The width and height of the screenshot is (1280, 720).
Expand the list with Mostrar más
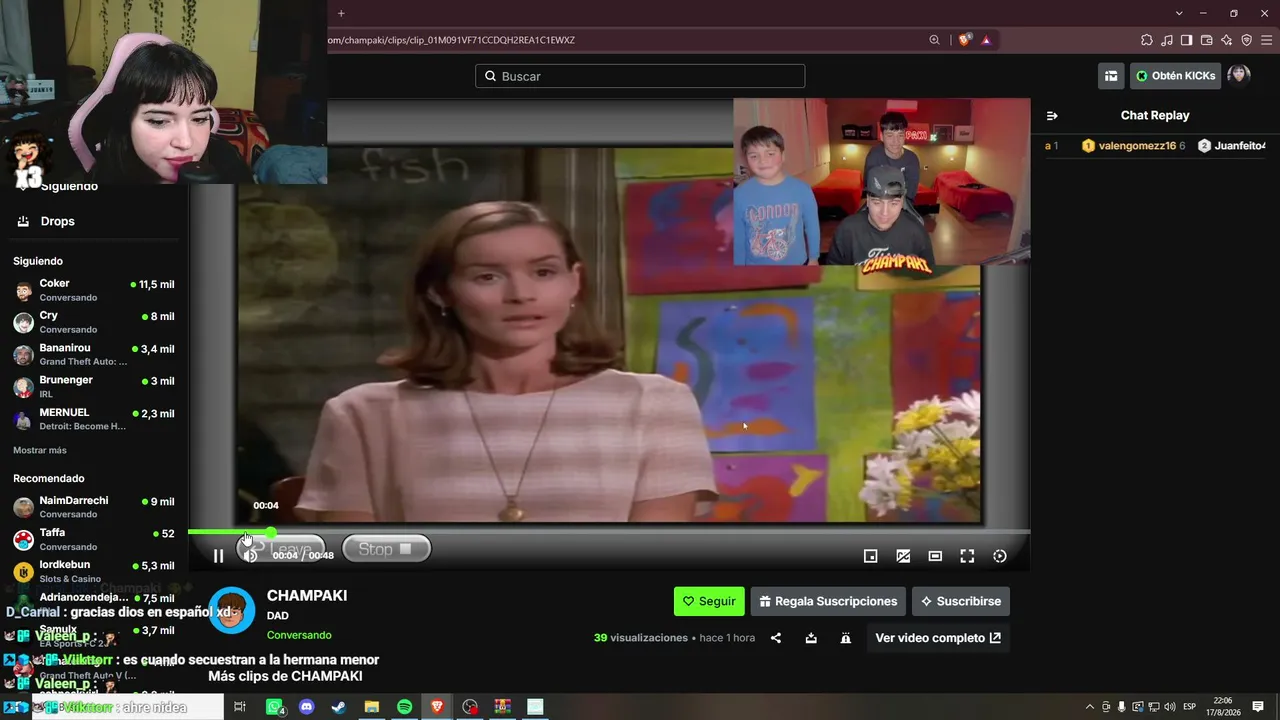(x=40, y=450)
